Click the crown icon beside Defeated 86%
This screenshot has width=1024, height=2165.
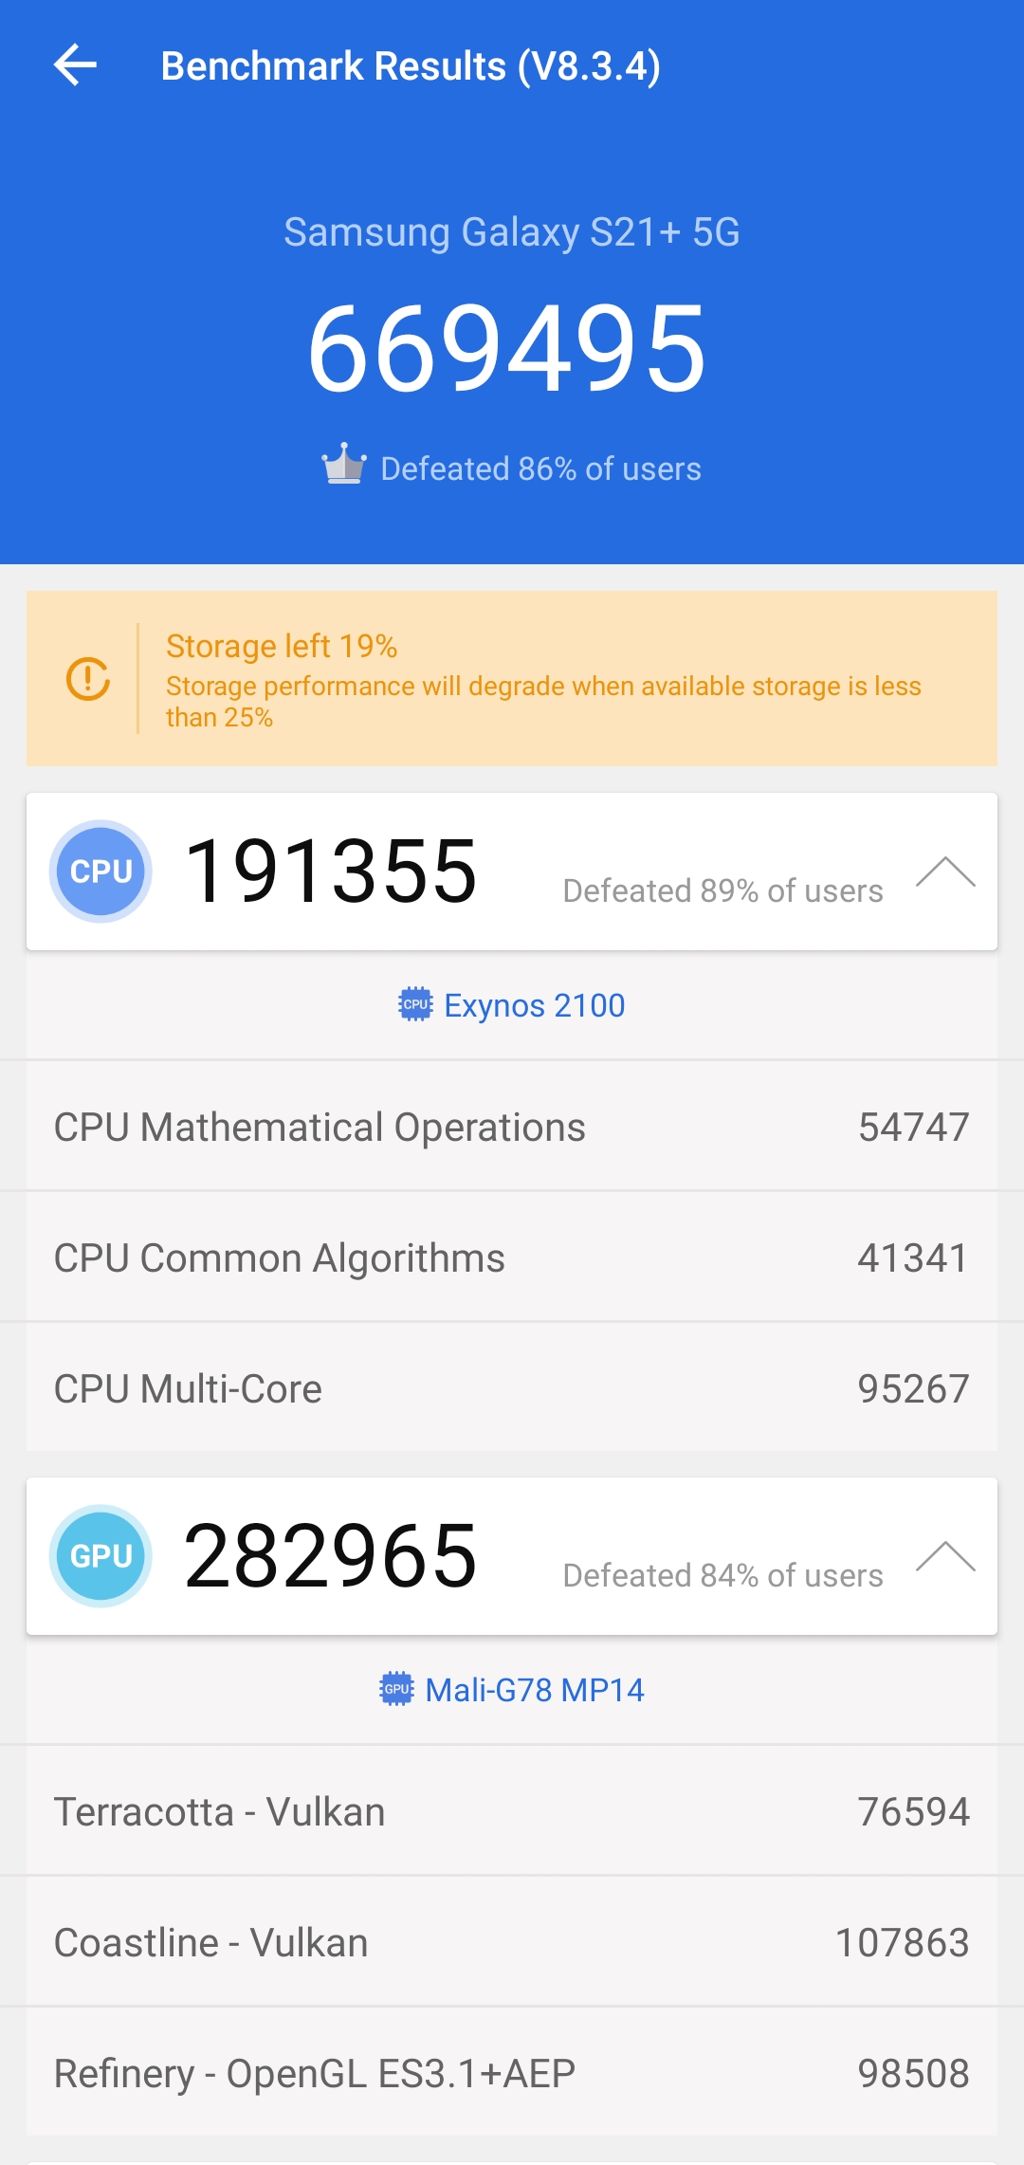click(344, 465)
